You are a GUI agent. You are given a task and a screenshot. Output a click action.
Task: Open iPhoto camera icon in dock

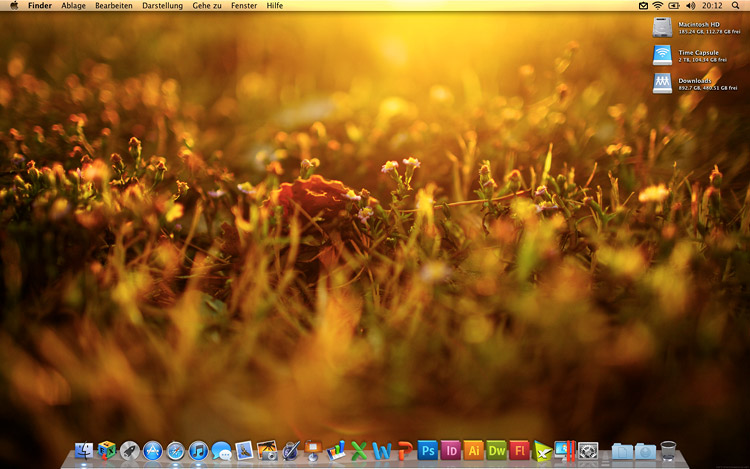pyautogui.click(x=267, y=450)
